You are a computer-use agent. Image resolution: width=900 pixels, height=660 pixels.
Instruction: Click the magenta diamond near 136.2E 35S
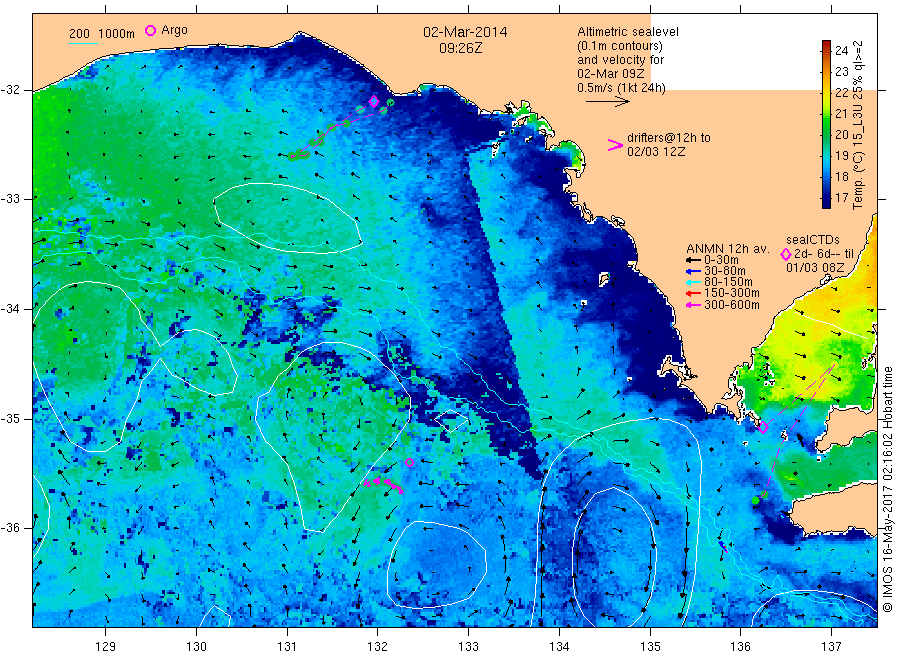pyautogui.click(x=763, y=428)
